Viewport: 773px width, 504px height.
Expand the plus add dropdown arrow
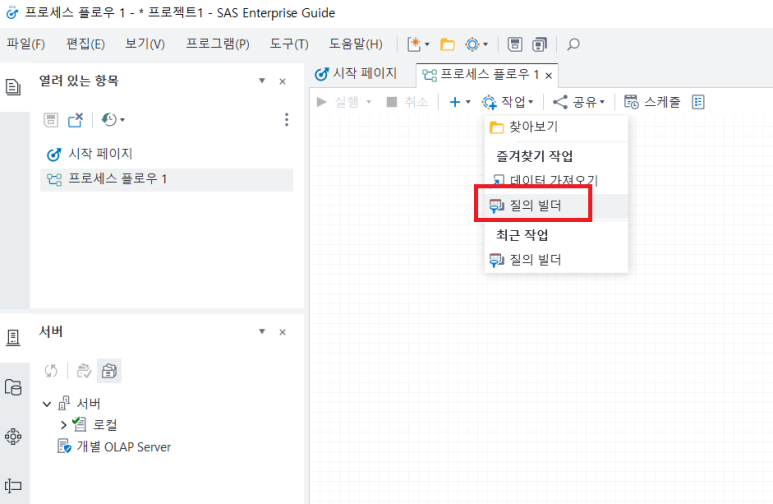pos(468,102)
